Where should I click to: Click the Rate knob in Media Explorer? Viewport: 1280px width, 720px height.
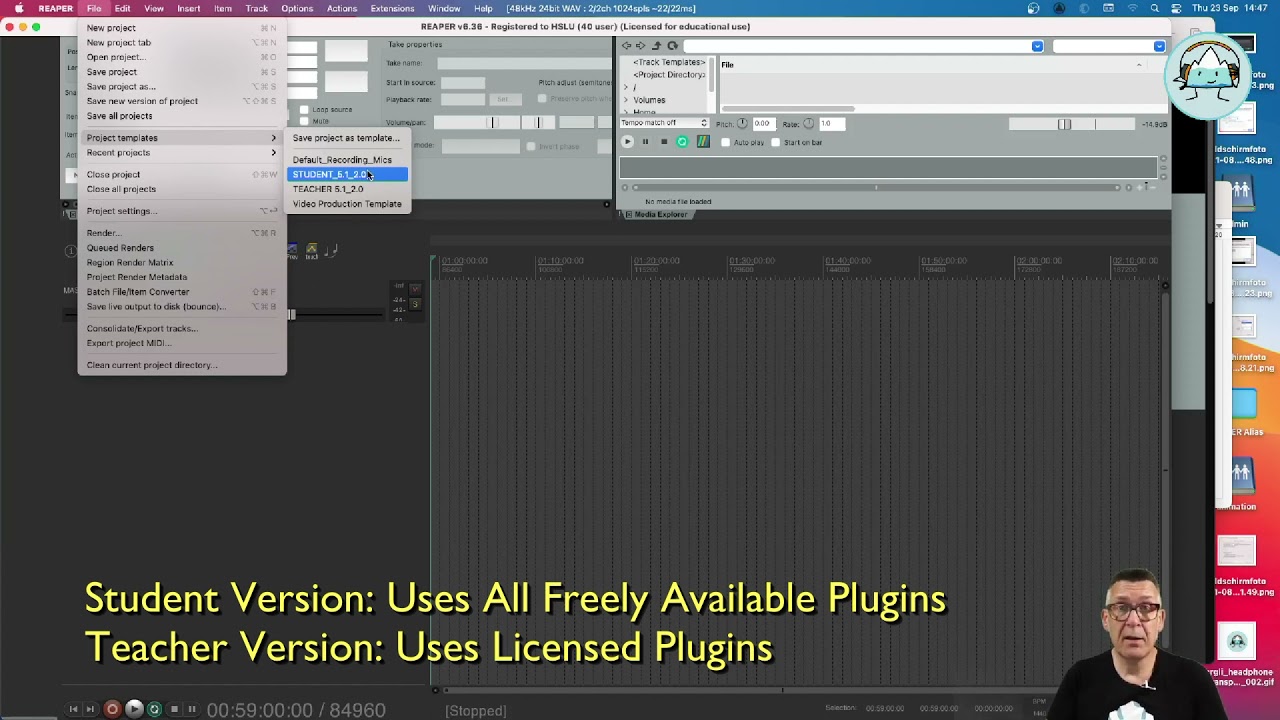tap(809, 124)
